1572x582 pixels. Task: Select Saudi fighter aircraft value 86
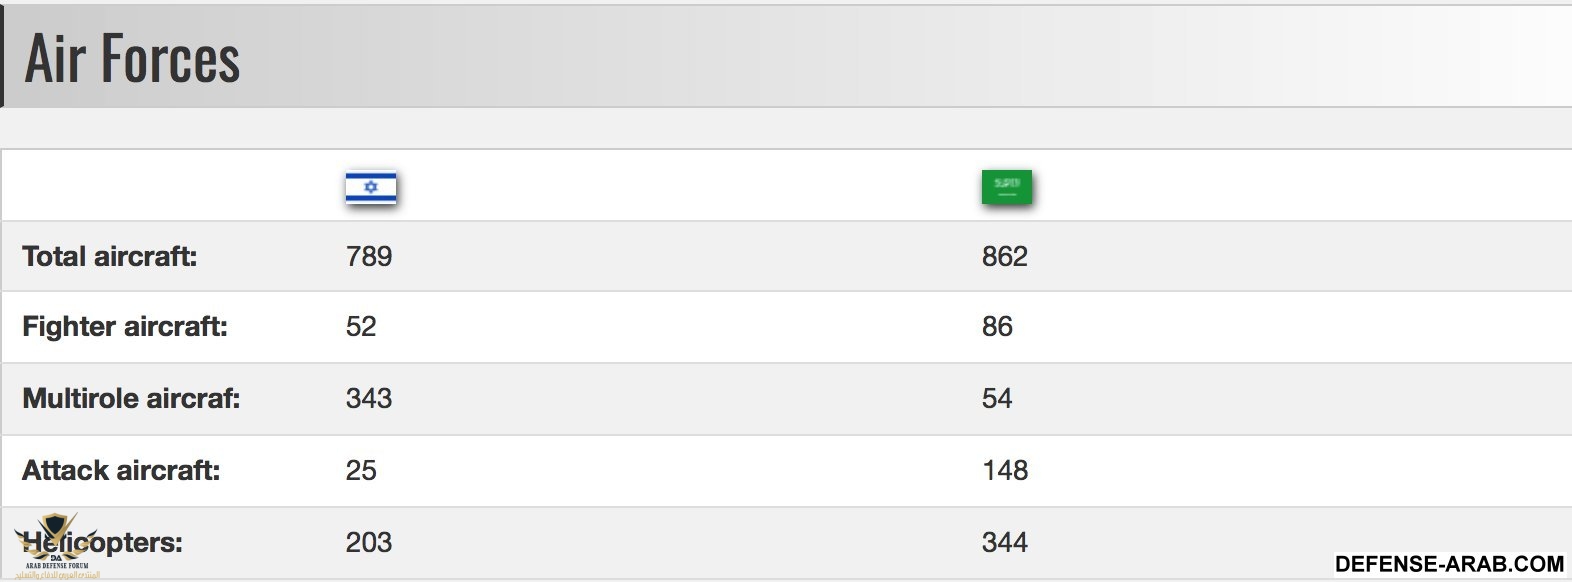click(x=997, y=327)
